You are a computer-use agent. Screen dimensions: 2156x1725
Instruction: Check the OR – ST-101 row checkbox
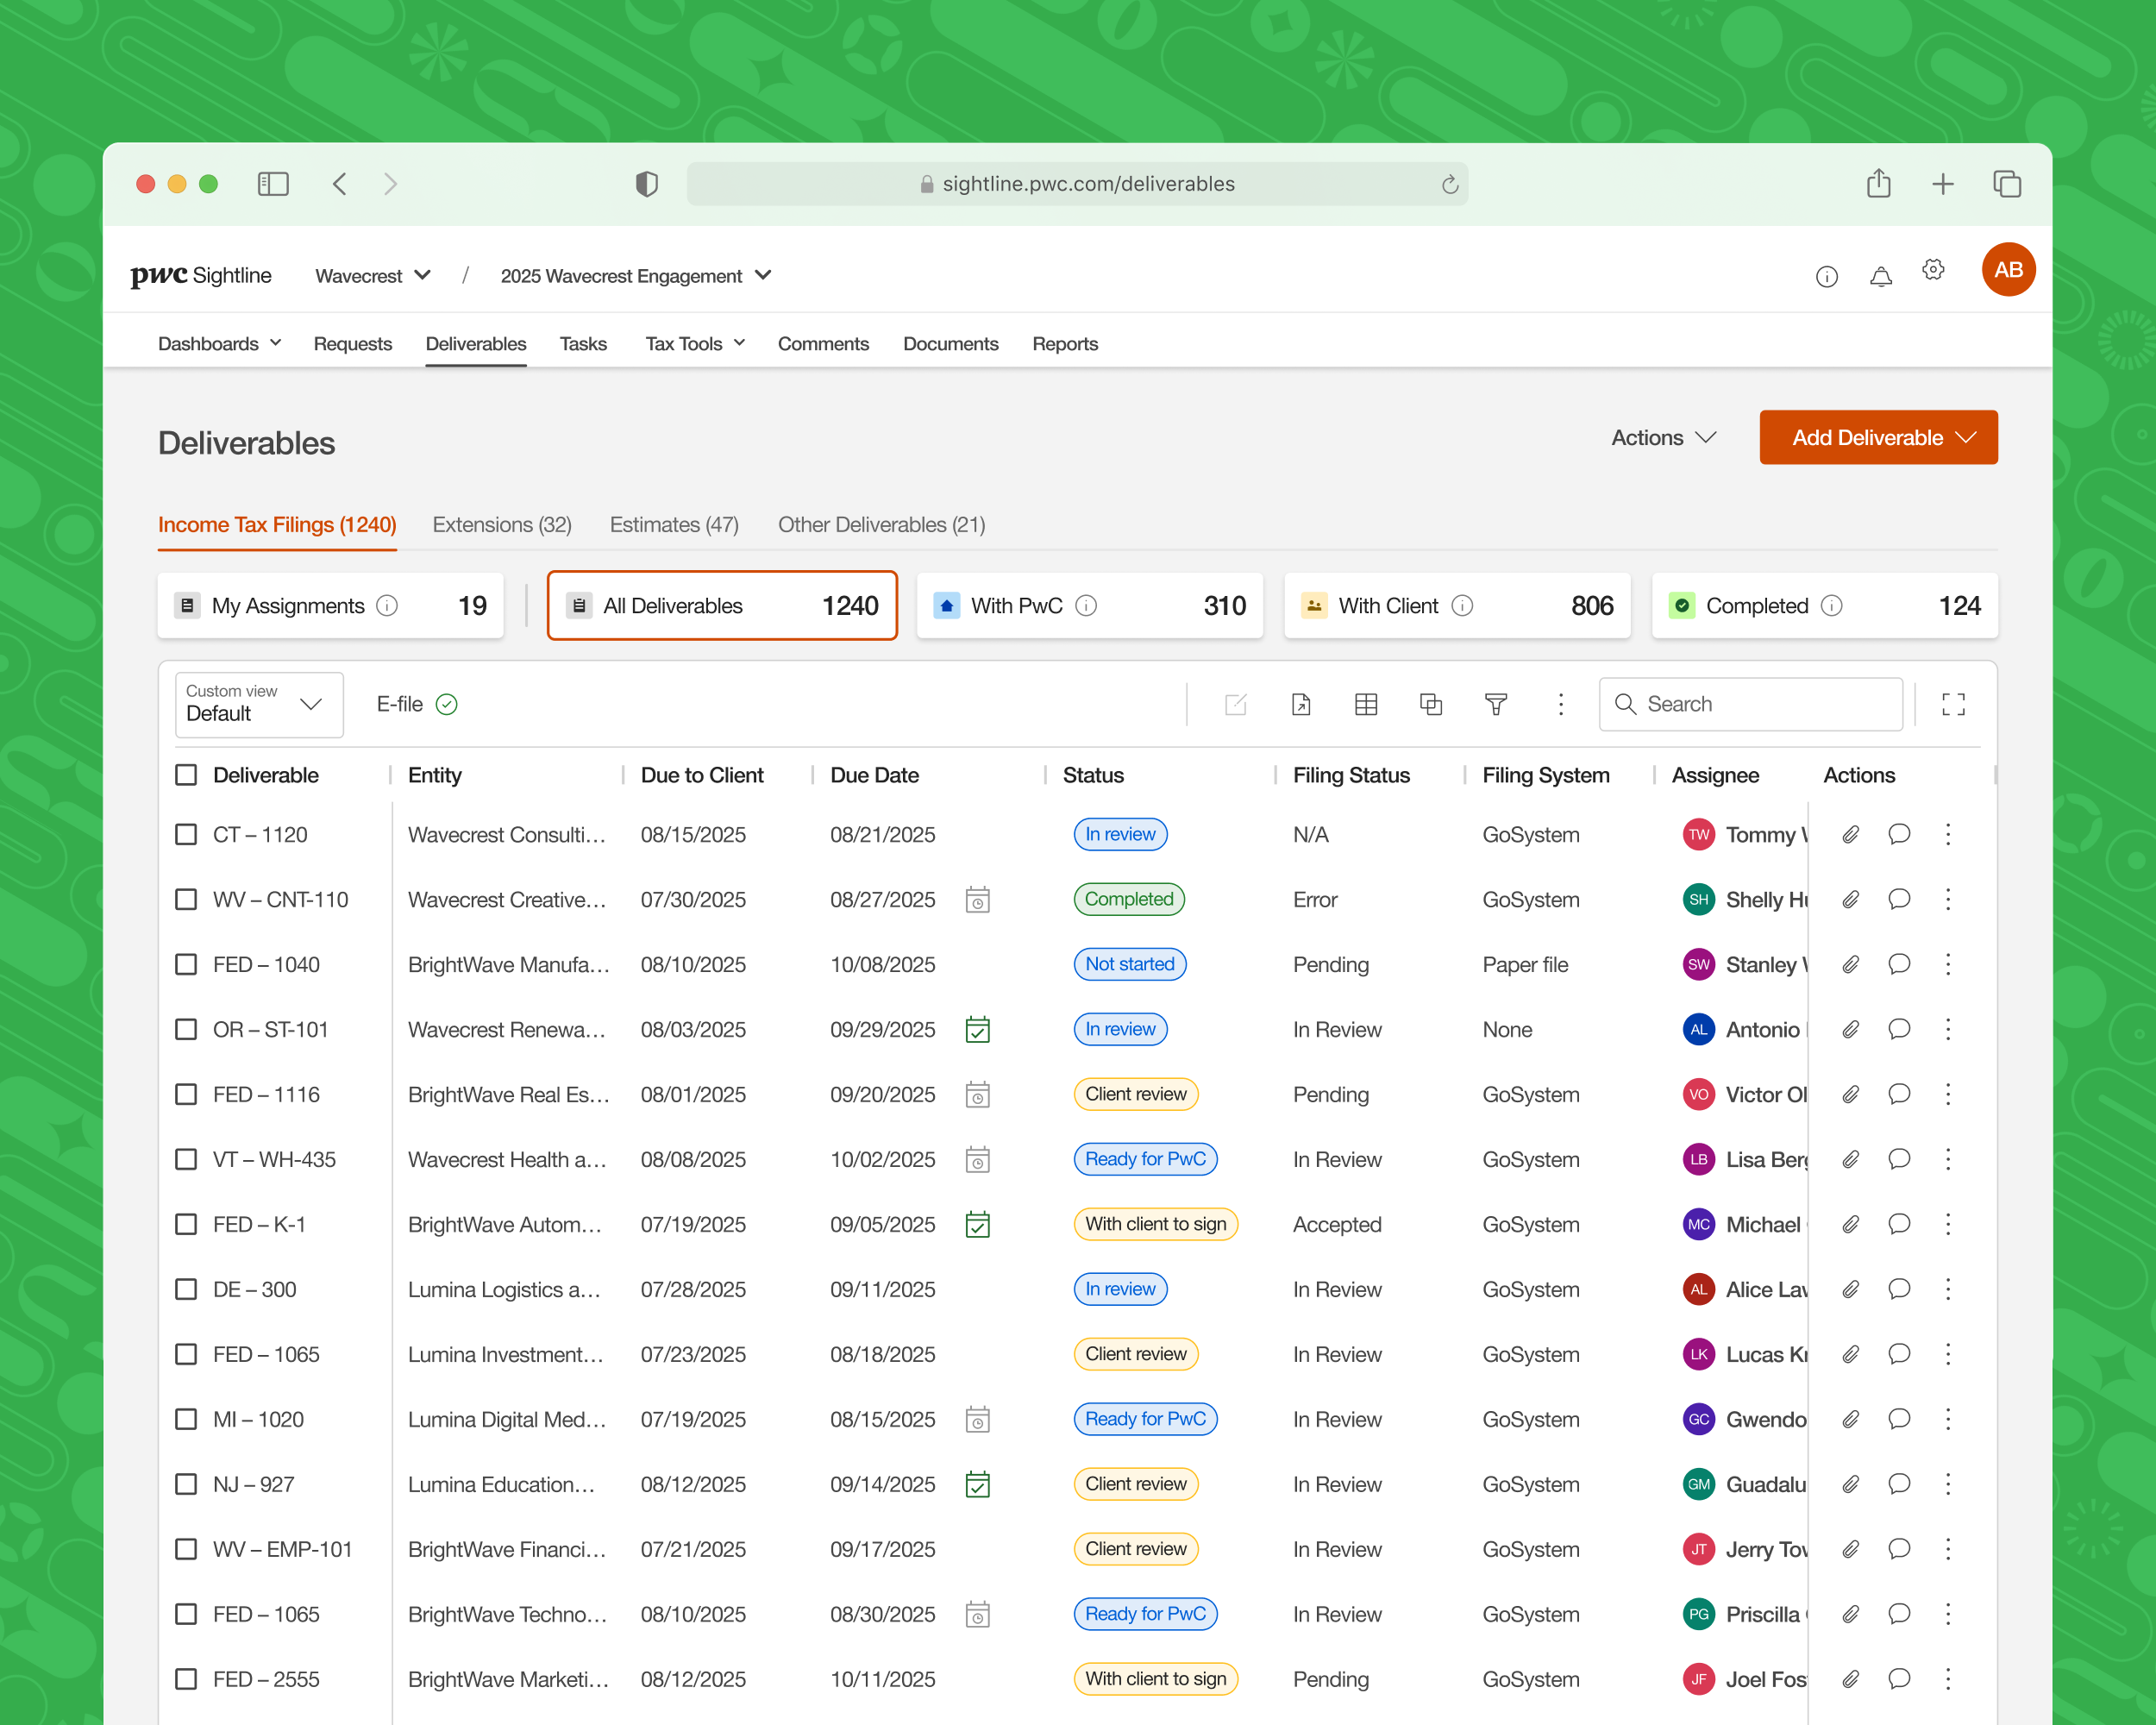186,1029
